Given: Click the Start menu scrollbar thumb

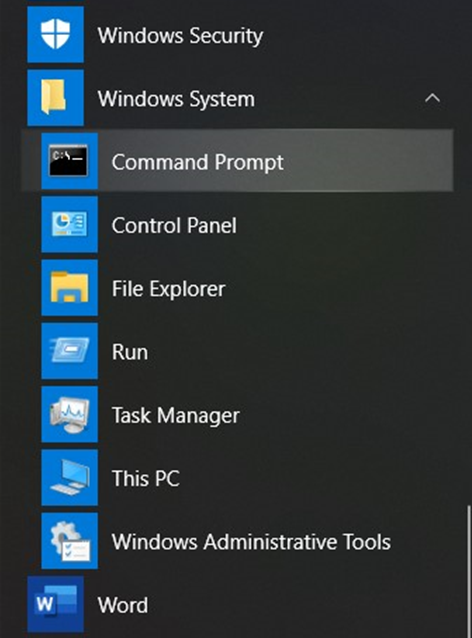Looking at the screenshot, I should click(x=470, y=570).
